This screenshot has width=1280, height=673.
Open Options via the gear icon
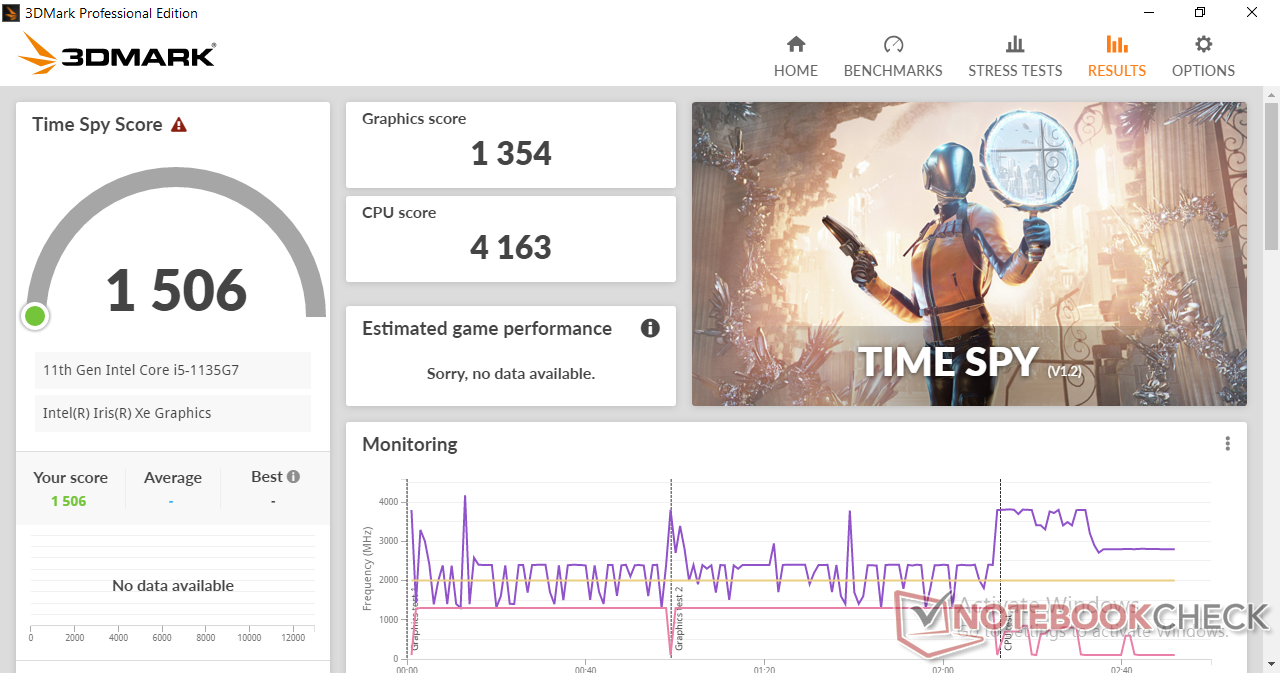(x=1203, y=44)
